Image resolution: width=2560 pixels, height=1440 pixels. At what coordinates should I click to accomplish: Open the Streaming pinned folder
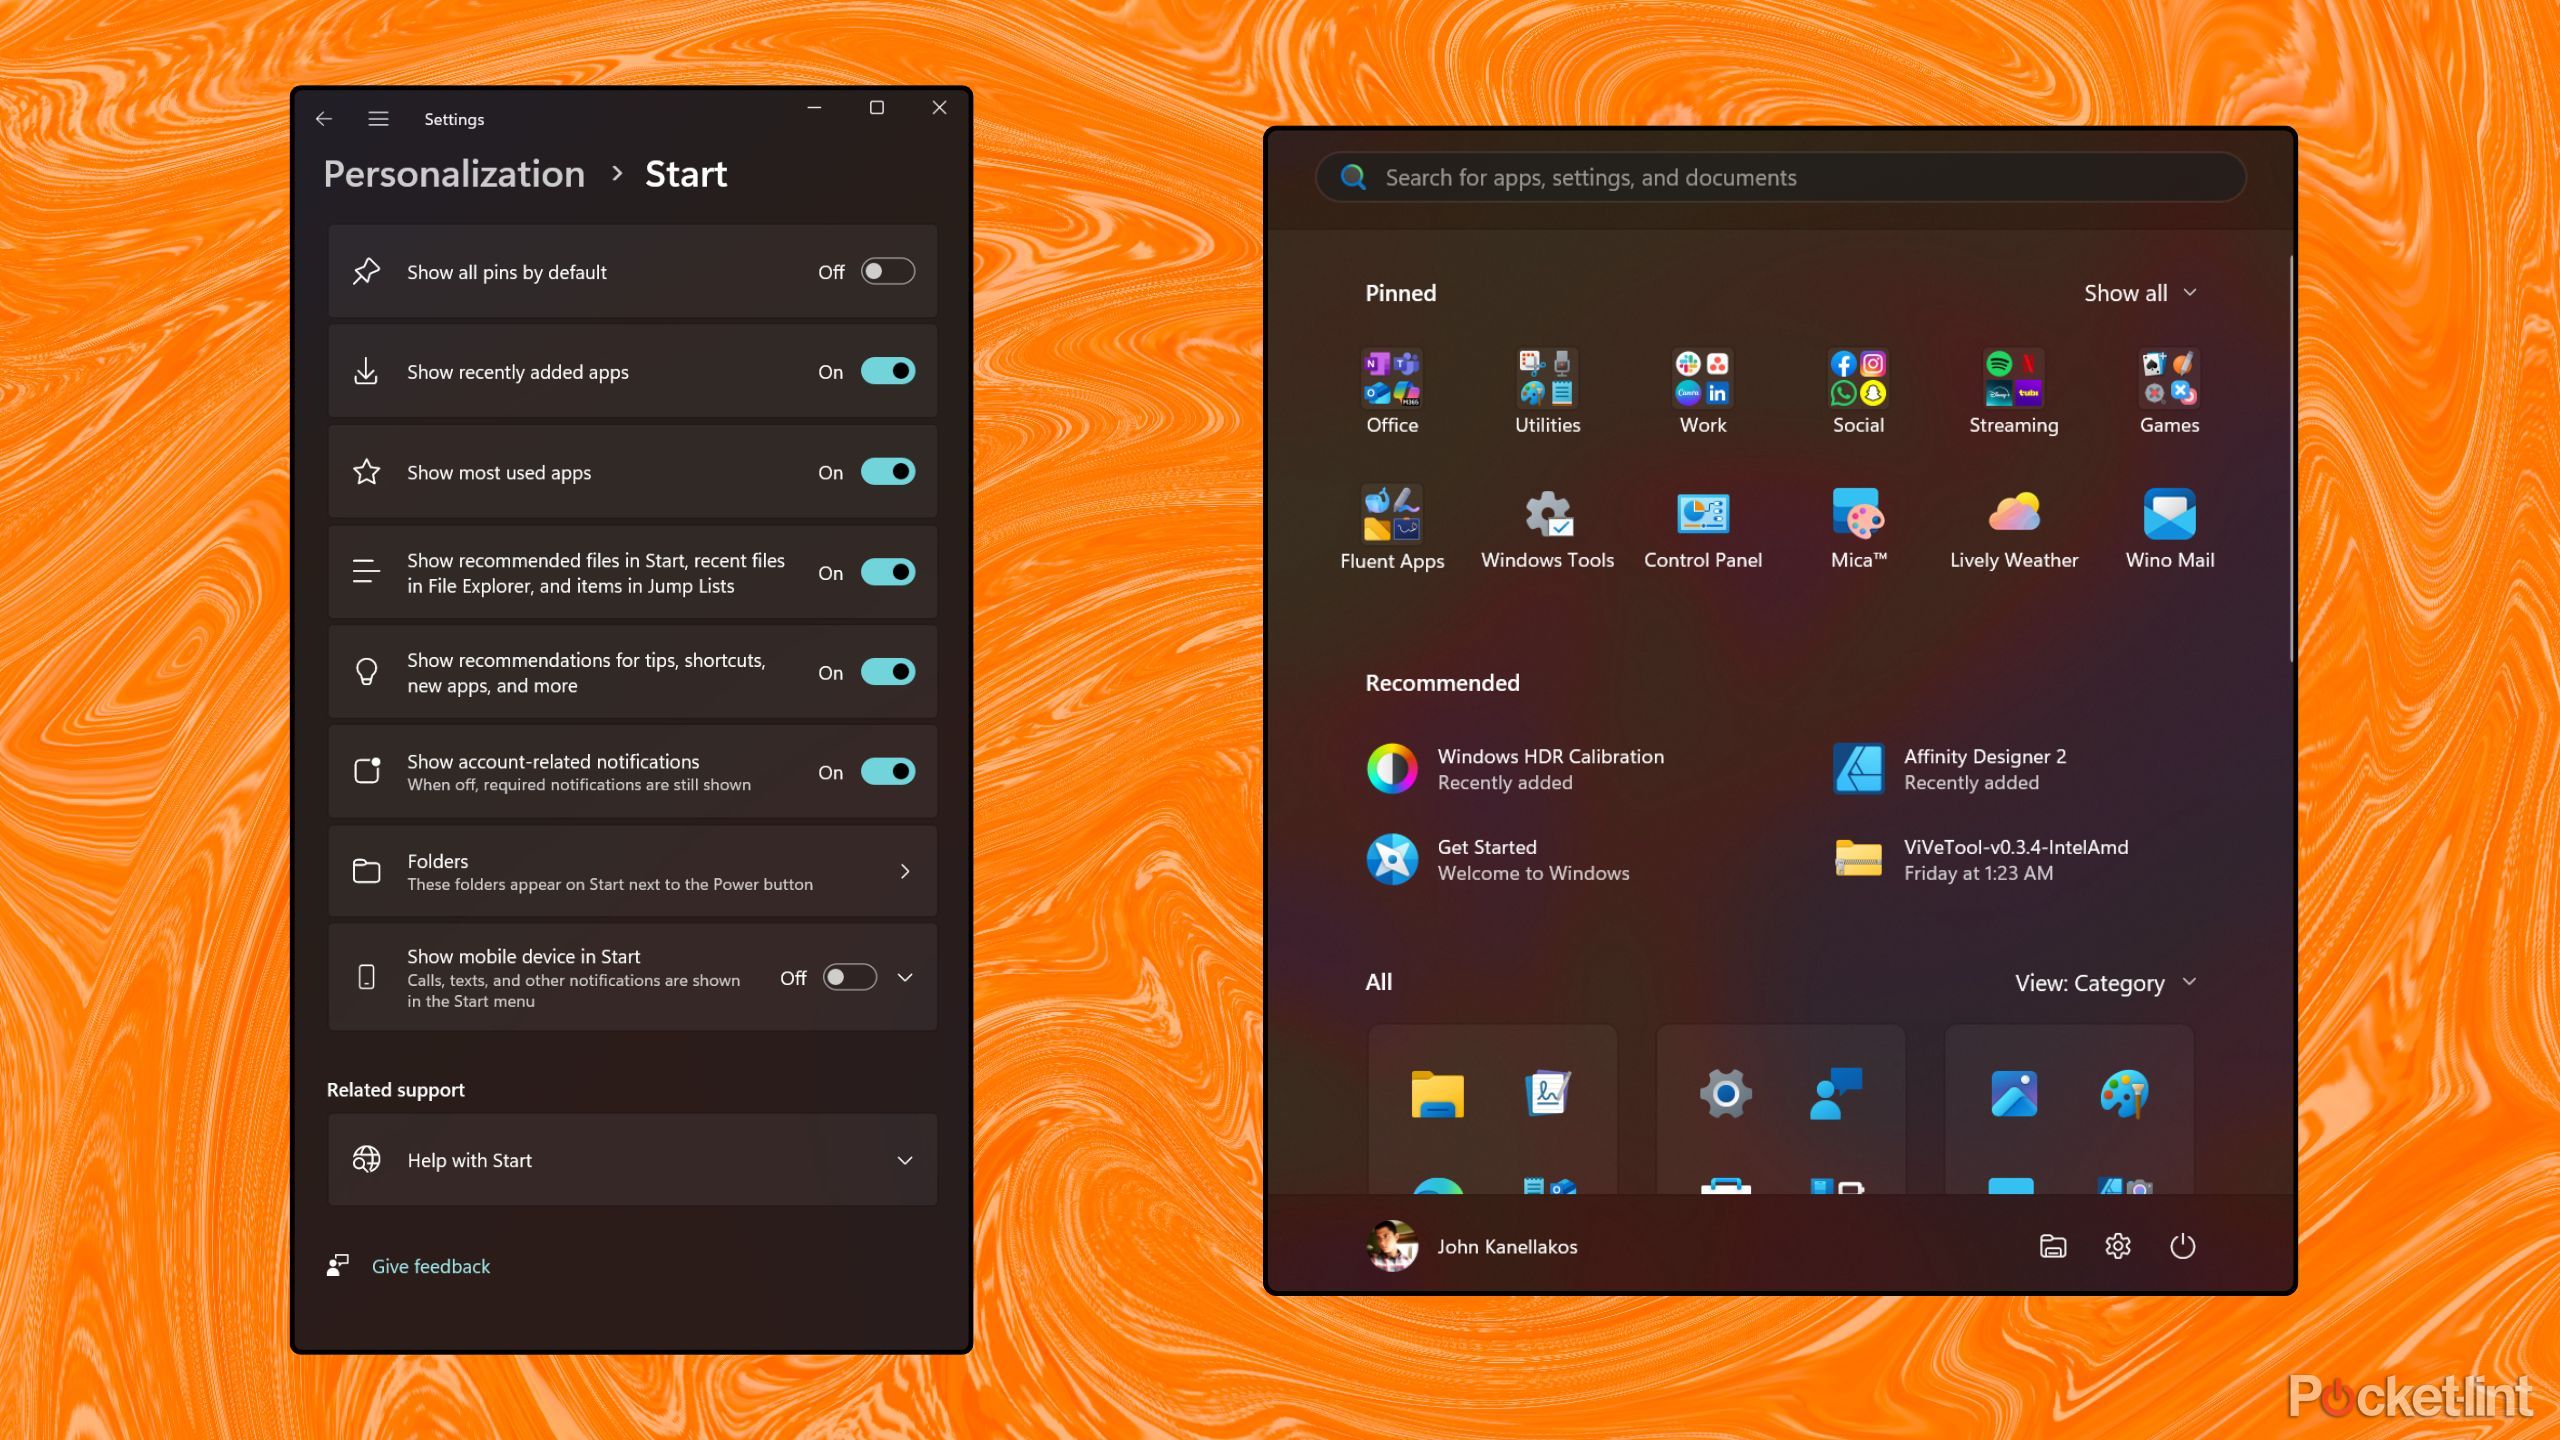2013,391
